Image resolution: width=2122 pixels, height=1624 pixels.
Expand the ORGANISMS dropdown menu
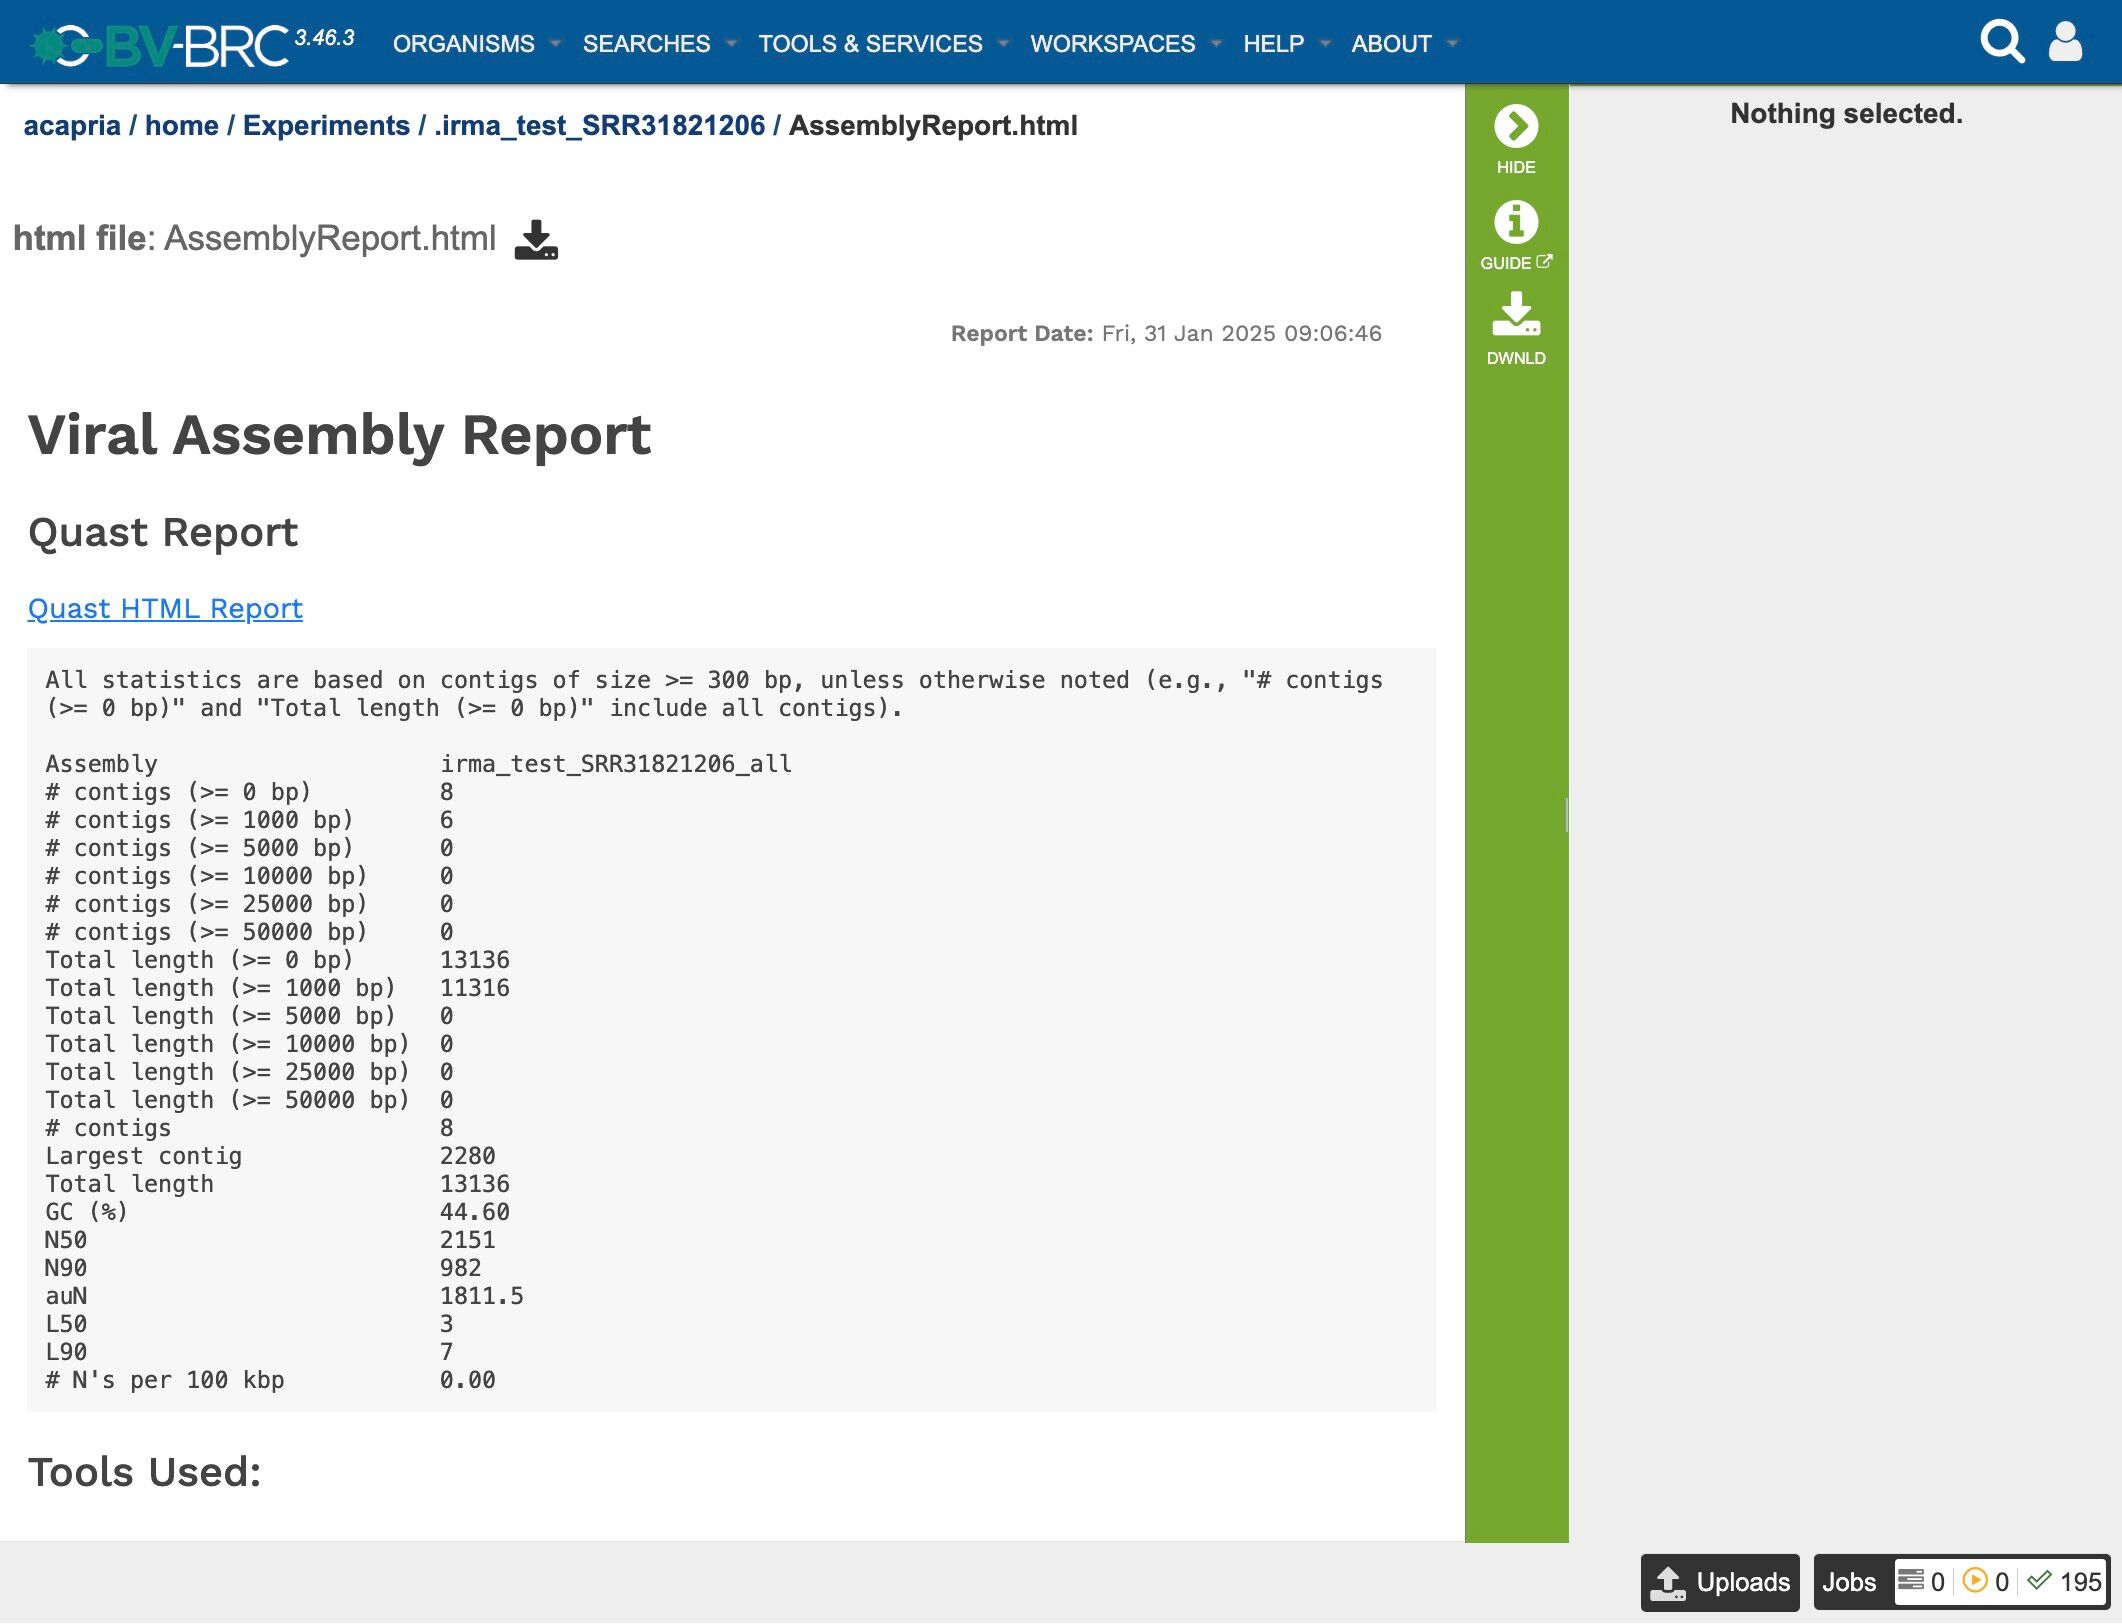(464, 44)
